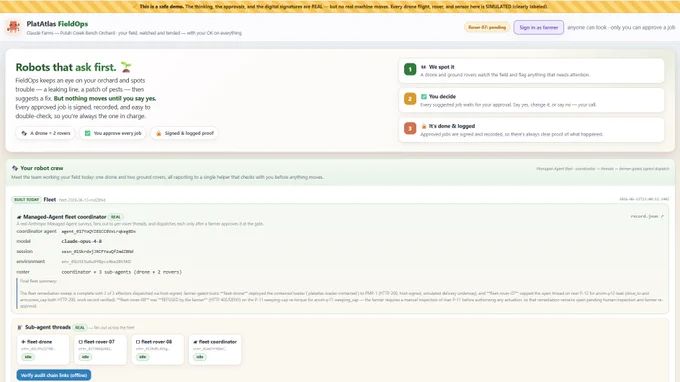Screen dimensions: 680x382
Task: Click the idle badge in fleet rover 07 card
Action: [x=85, y=357]
